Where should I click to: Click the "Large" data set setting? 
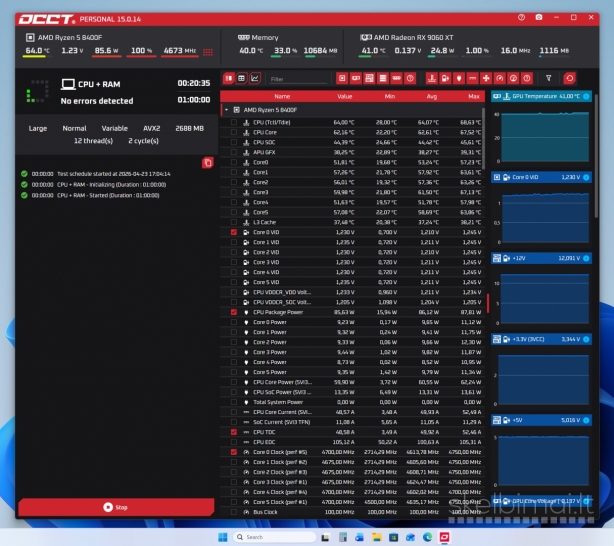(38, 128)
